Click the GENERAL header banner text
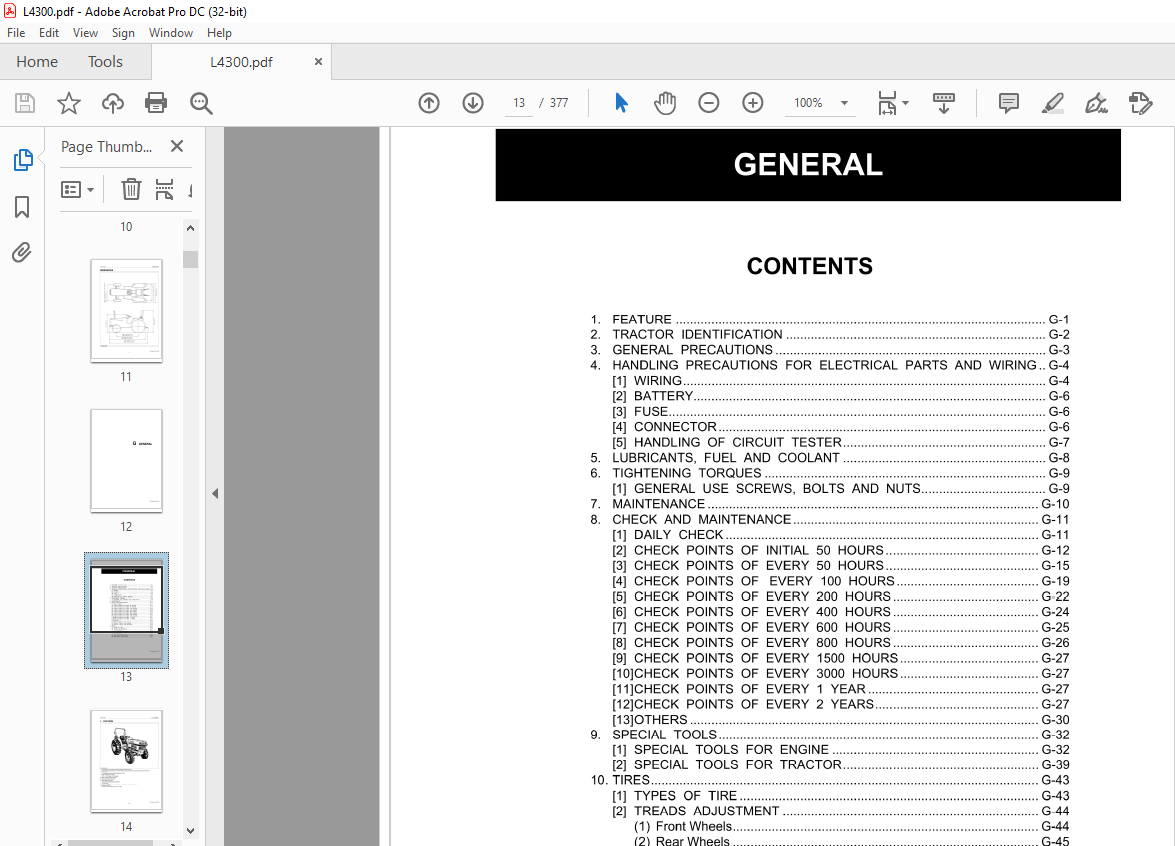The image size is (1175, 846). 808,165
